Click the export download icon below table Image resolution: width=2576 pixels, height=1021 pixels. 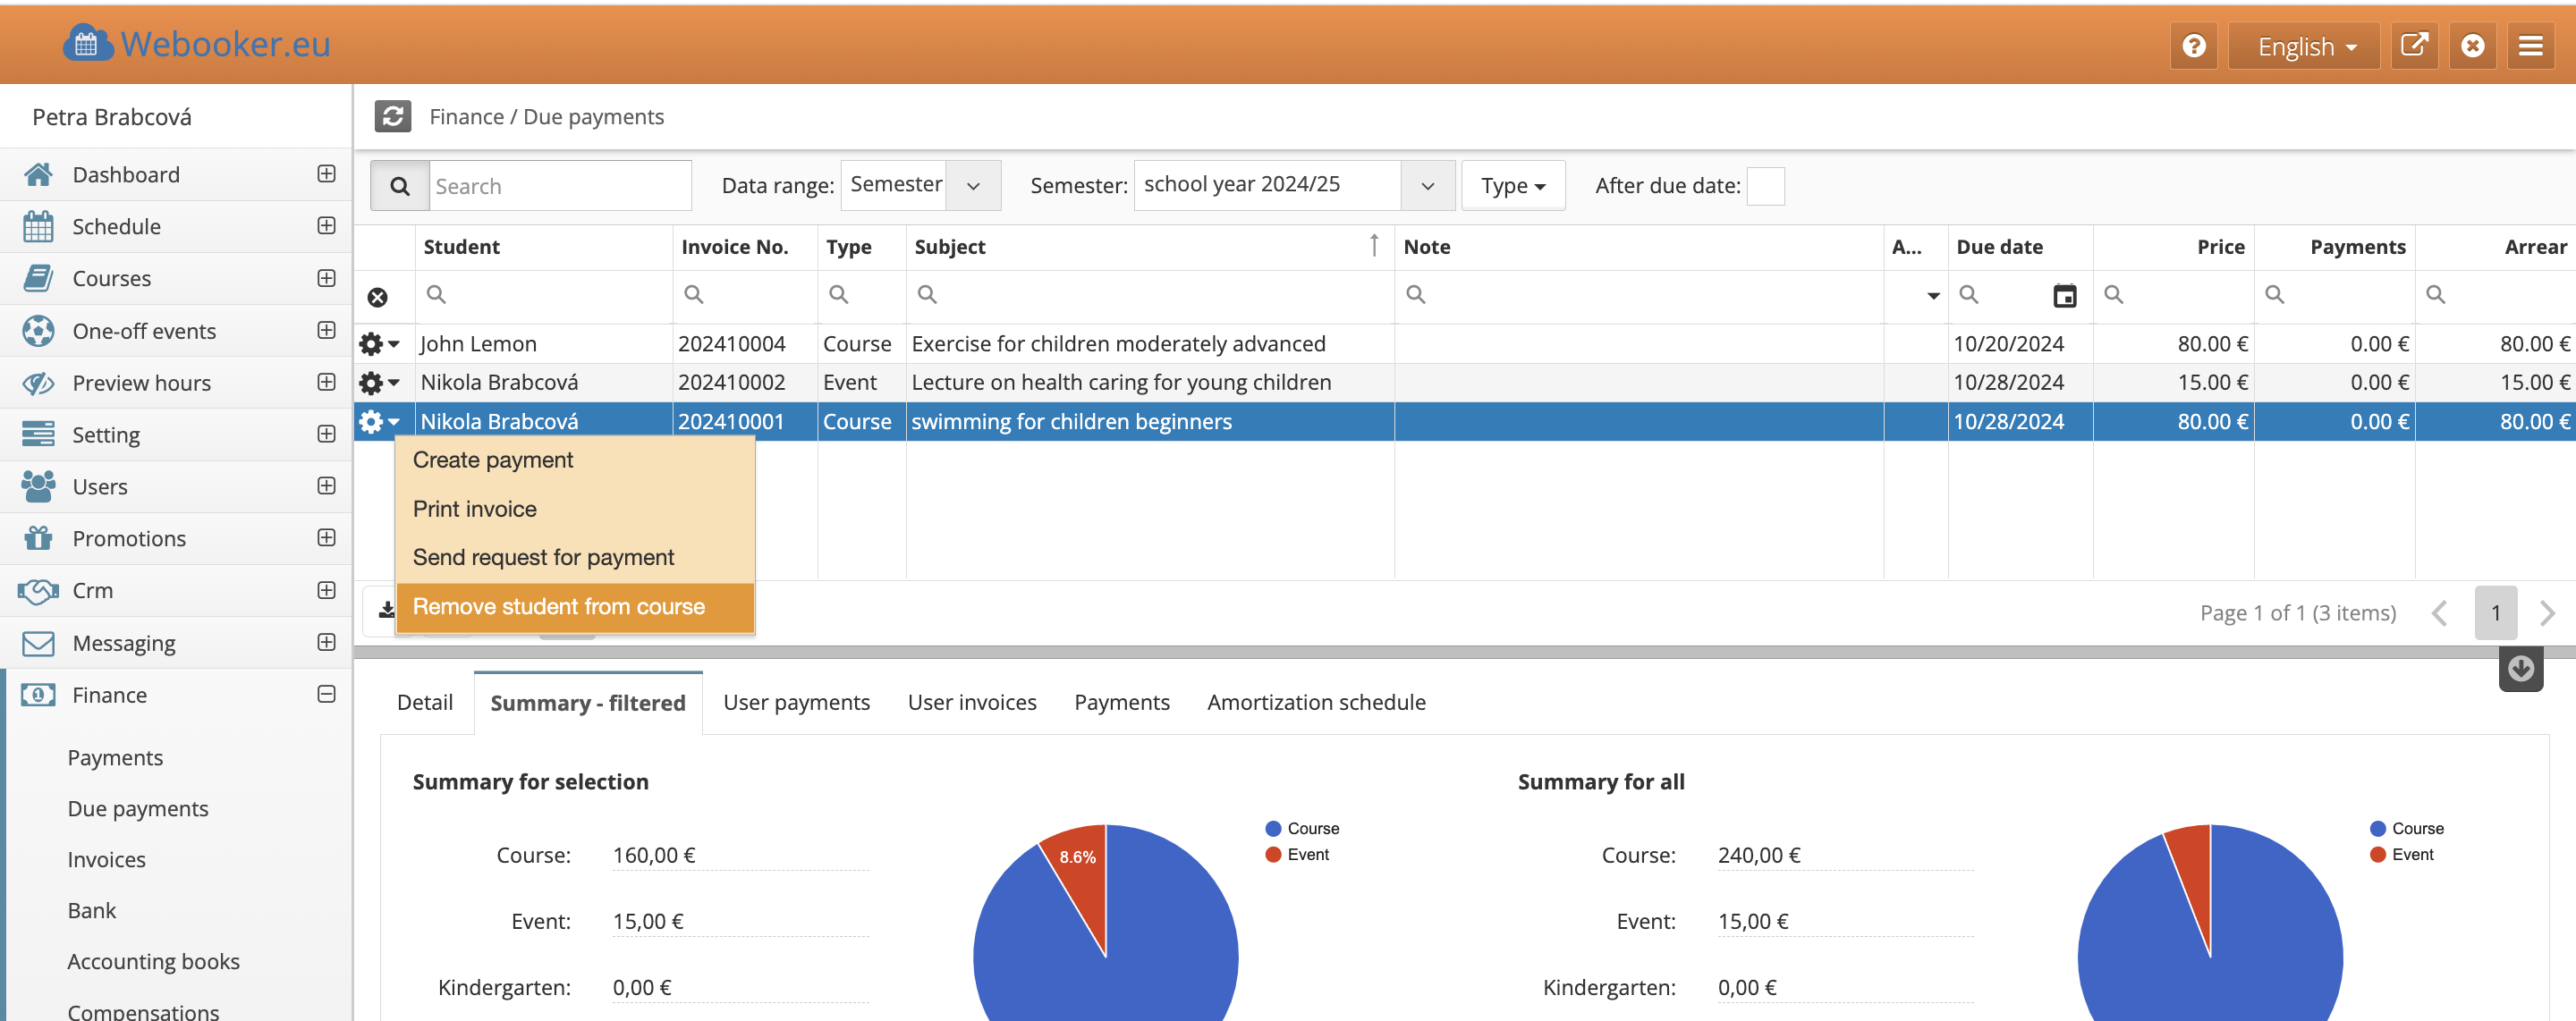[386, 610]
